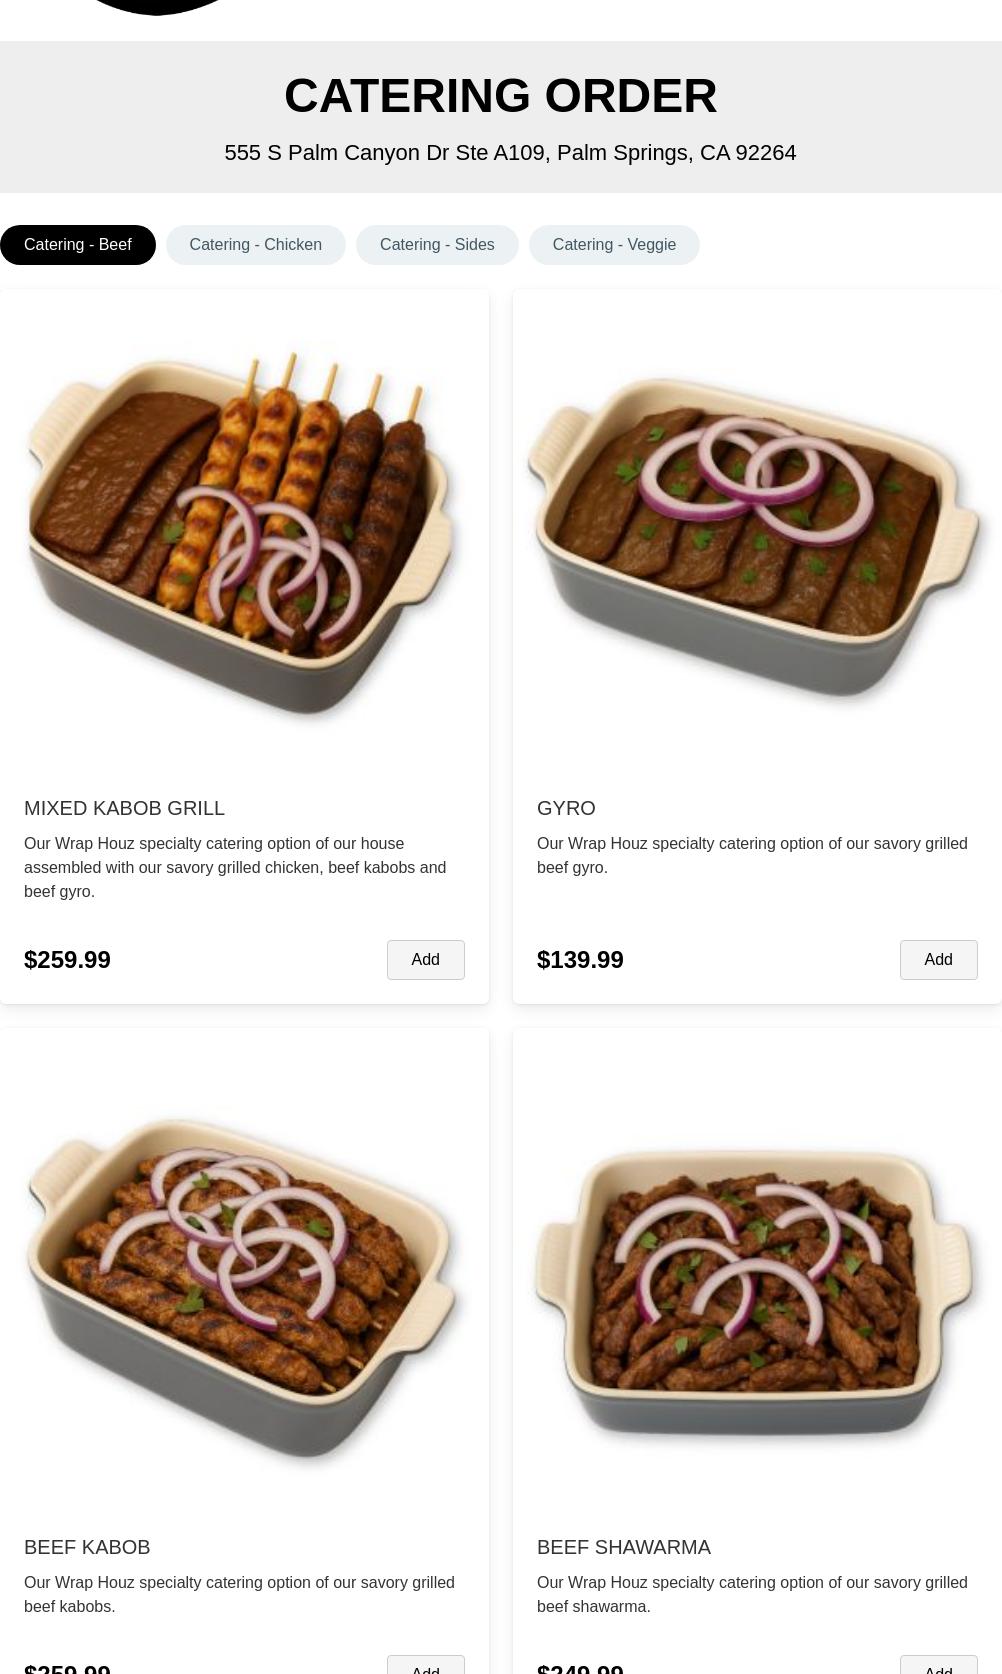This screenshot has height=1674, width=1002.
Task: Click the BEEF SHAWARMA item title
Action: click(624, 1547)
